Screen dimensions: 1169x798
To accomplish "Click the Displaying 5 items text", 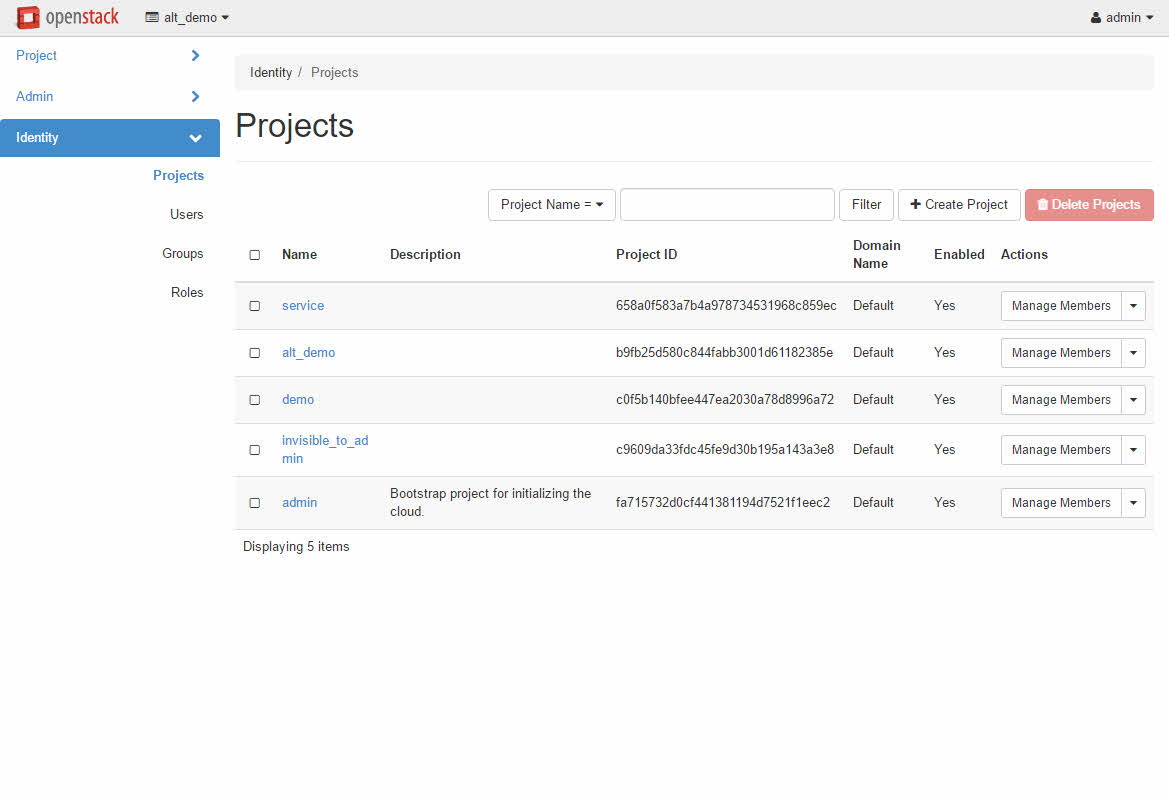I will (296, 547).
